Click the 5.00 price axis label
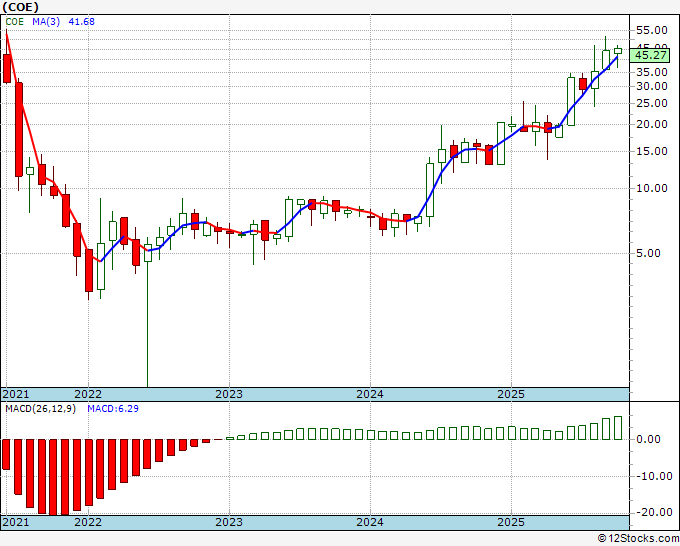This screenshot has height=546, width=680. [648, 253]
